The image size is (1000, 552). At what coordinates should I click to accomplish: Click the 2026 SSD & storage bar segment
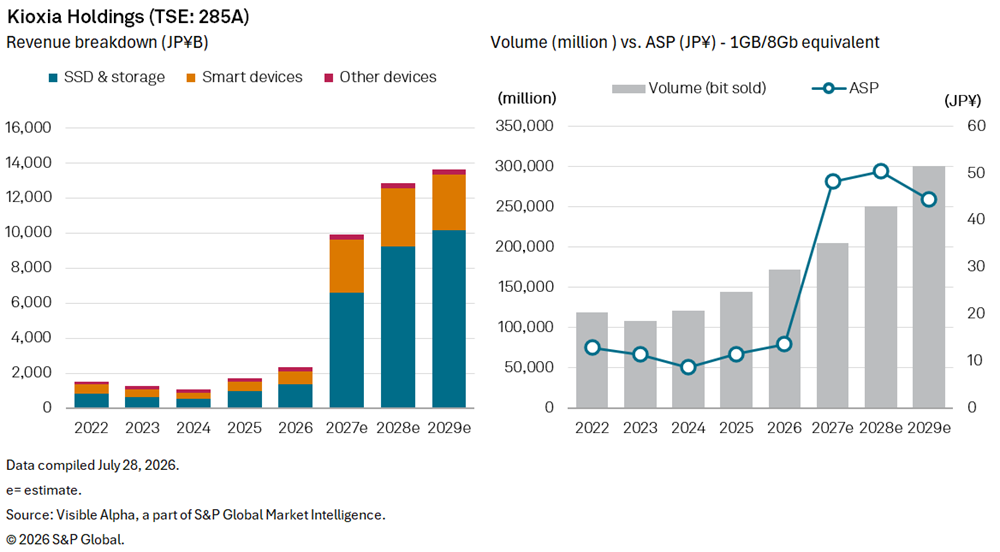(295, 396)
